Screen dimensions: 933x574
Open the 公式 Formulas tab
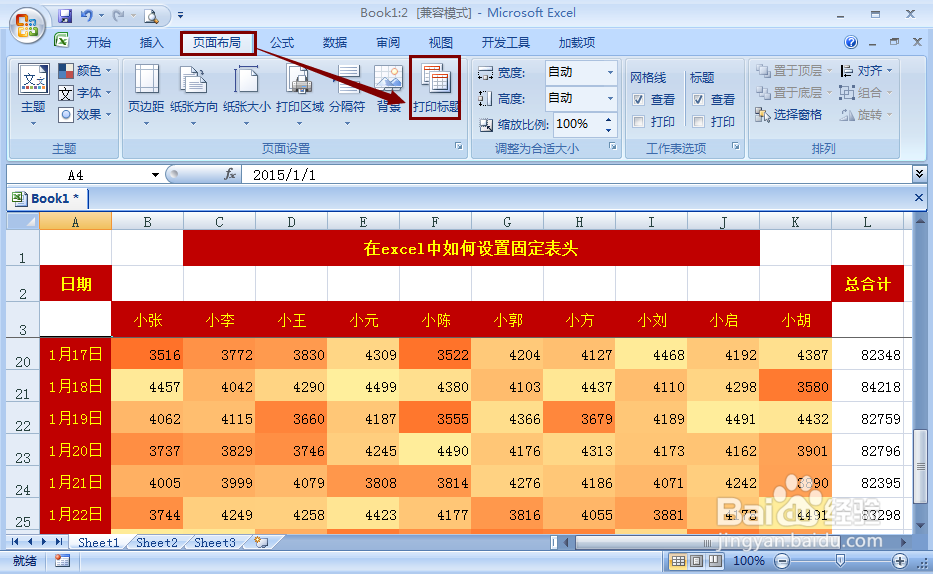pos(282,42)
